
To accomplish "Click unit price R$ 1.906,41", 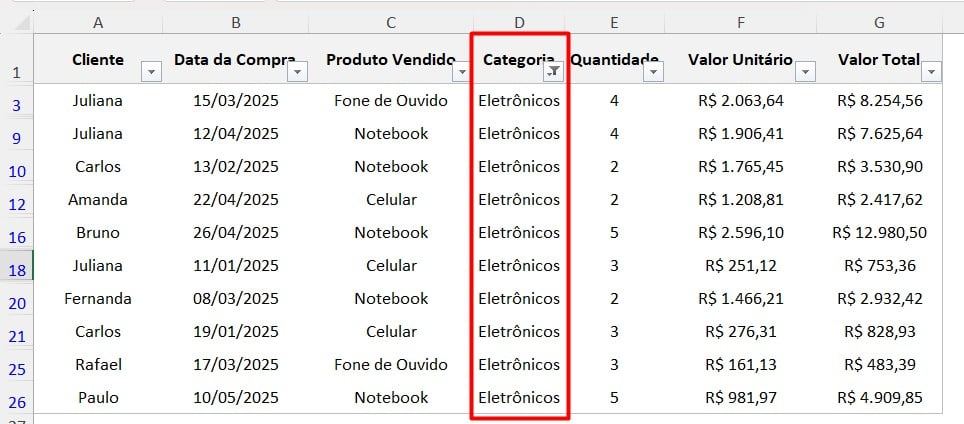I will click(741, 134).
